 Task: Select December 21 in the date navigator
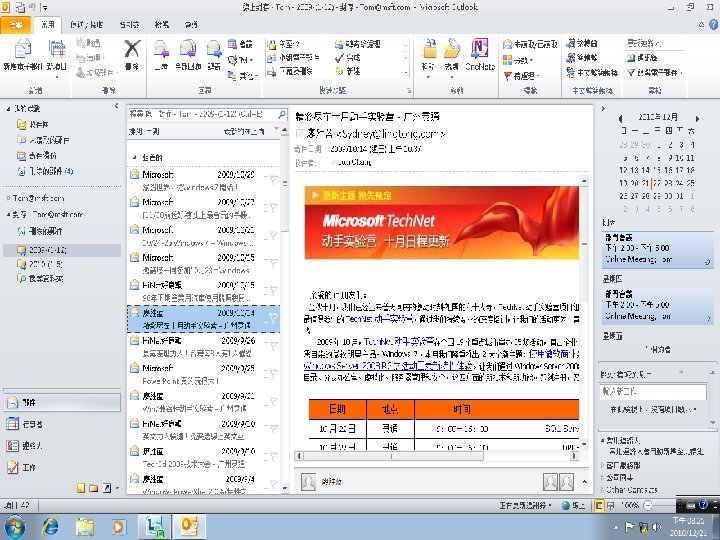point(646,183)
